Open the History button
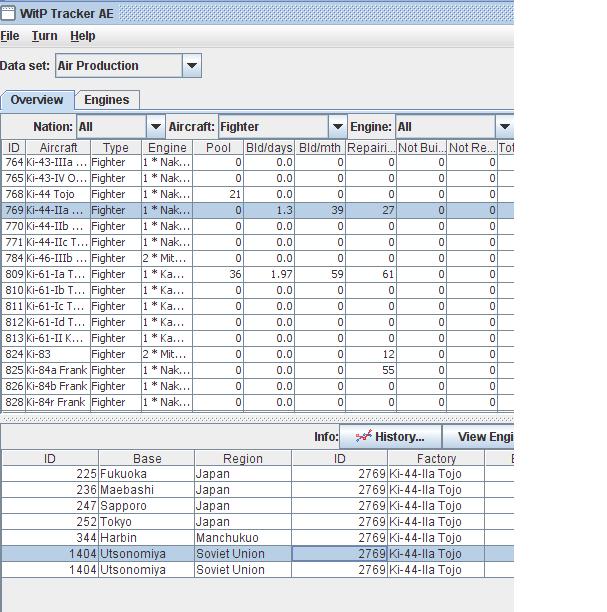 click(x=390, y=436)
